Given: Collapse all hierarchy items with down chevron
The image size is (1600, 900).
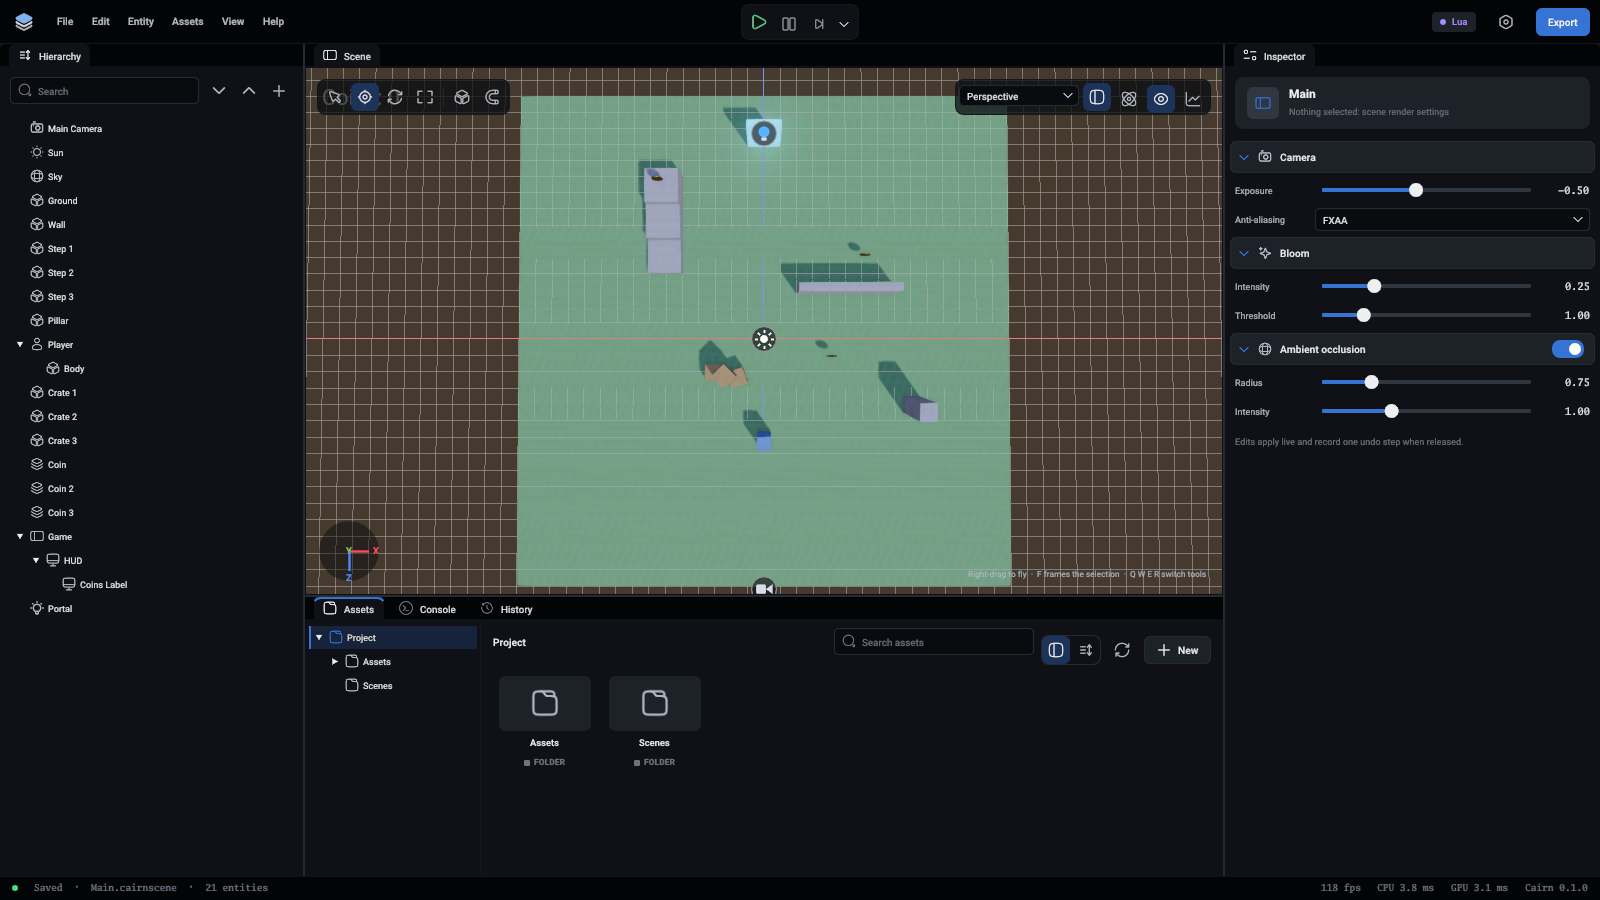Looking at the screenshot, I should click(219, 91).
